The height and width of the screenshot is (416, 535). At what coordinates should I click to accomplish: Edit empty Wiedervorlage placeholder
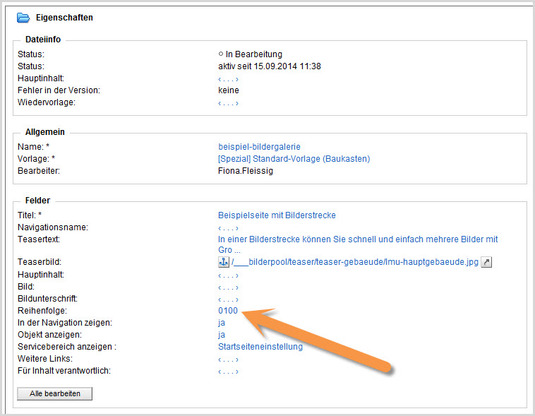click(228, 103)
